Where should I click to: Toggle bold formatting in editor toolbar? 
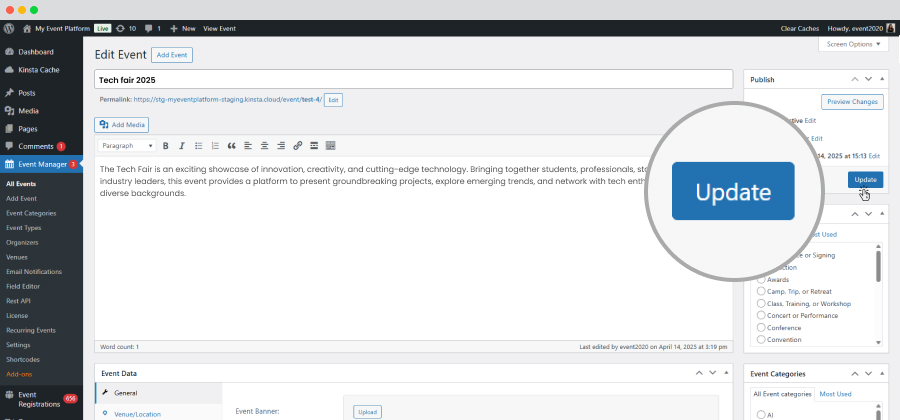[x=165, y=146]
